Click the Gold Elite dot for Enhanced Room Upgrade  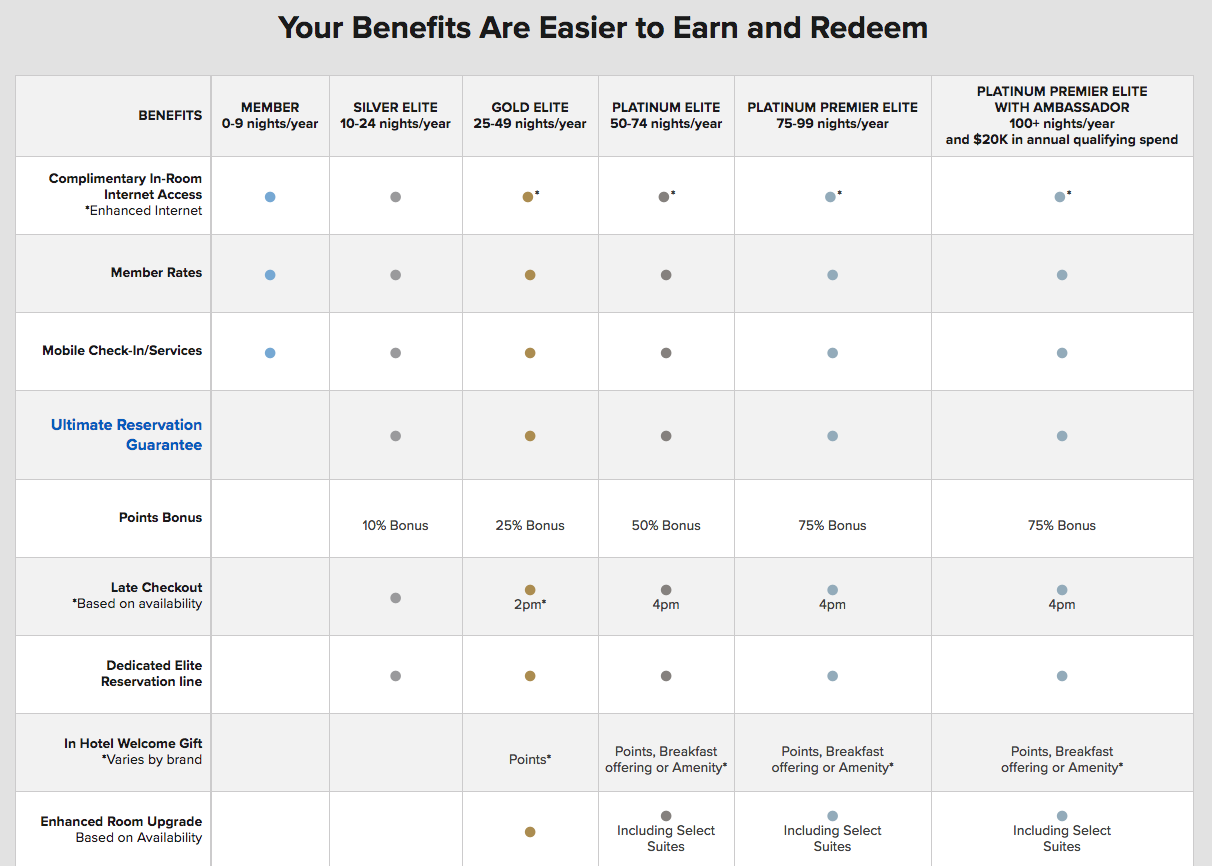[530, 832]
